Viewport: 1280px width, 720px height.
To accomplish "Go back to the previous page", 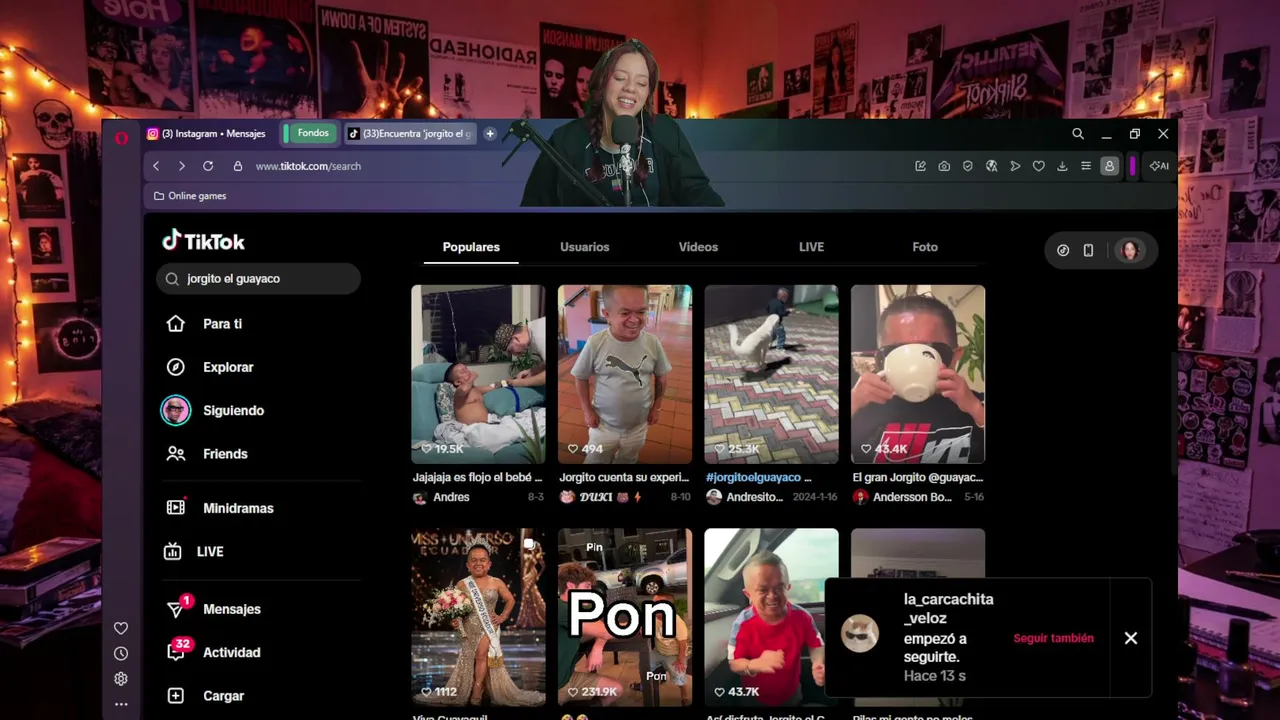I will 156,166.
